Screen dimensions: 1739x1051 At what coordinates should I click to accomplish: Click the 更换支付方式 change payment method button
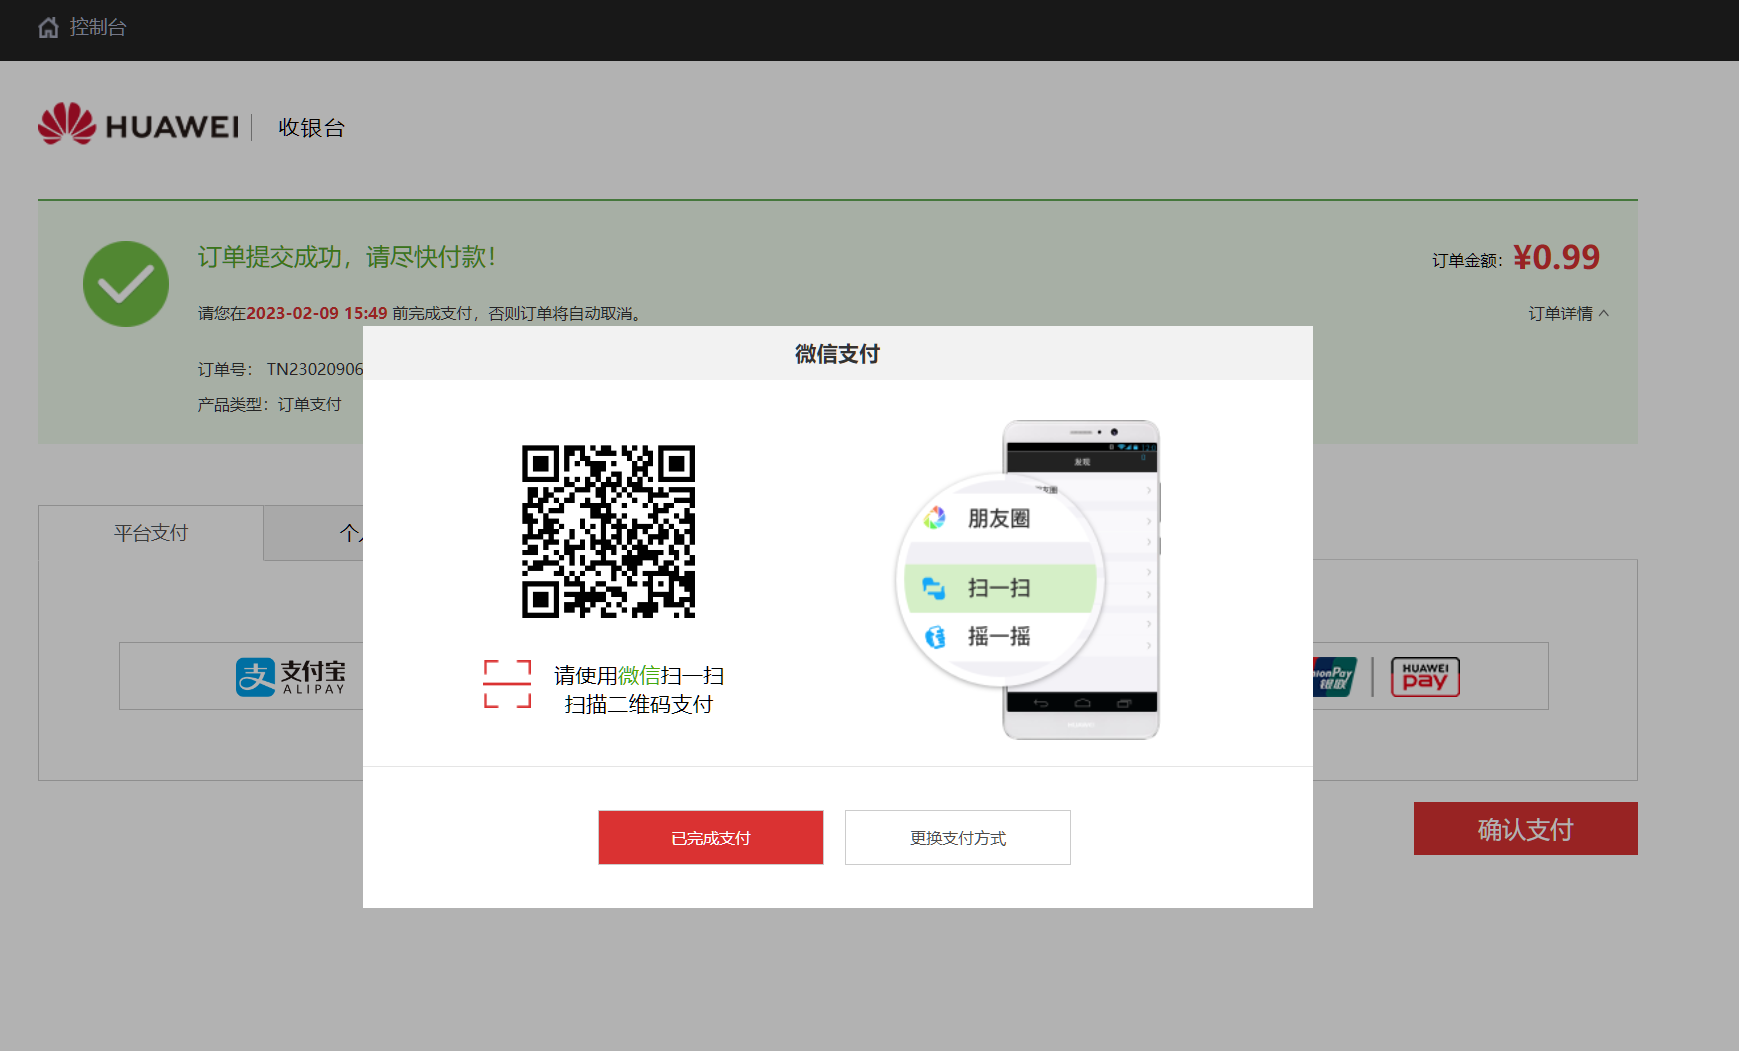[958, 838]
